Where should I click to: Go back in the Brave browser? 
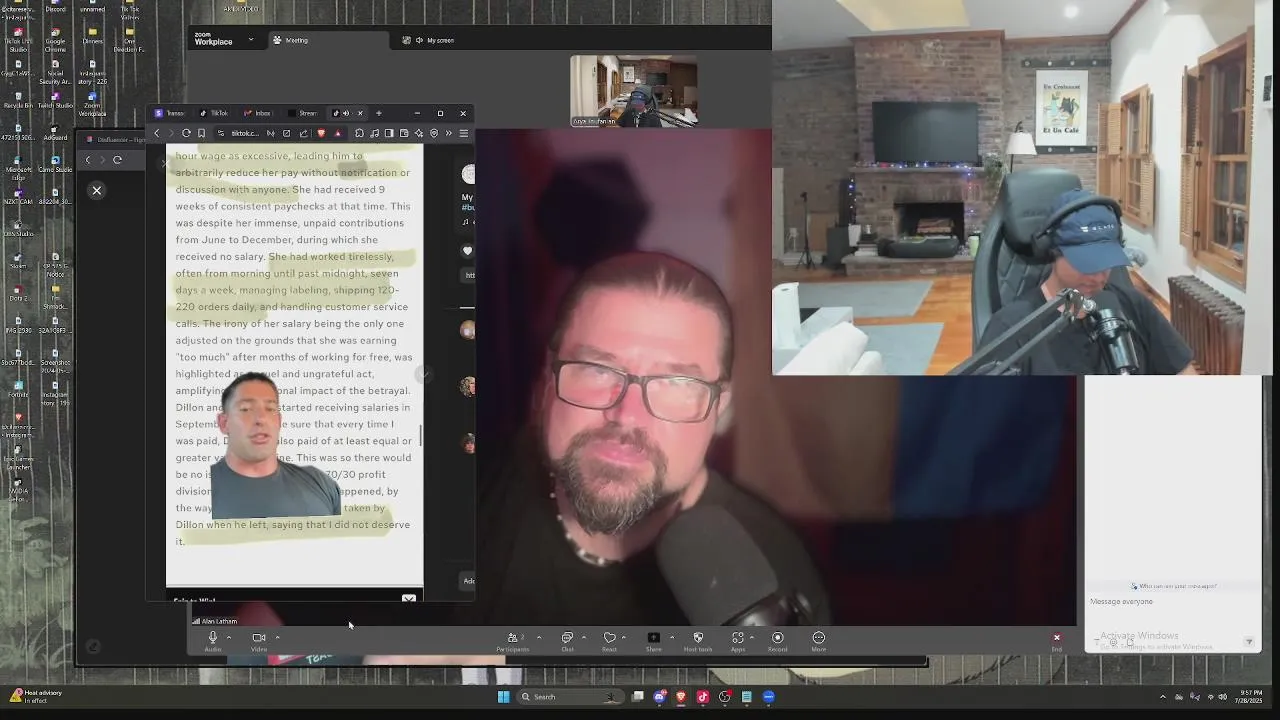click(x=157, y=133)
